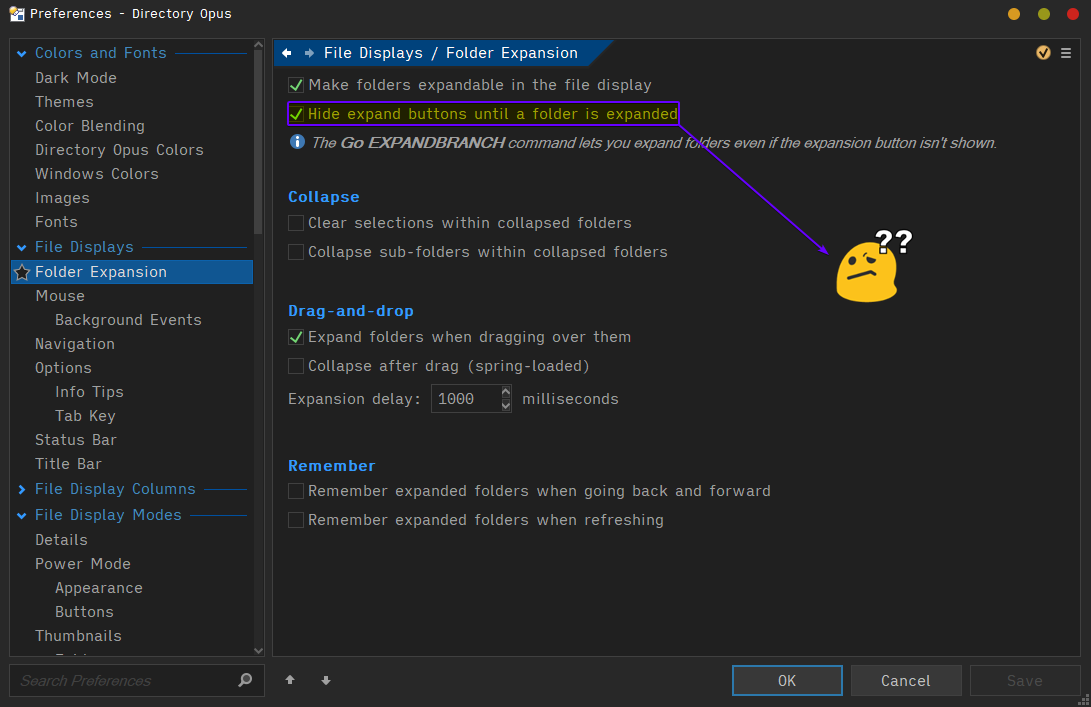Image resolution: width=1091 pixels, height=707 pixels.
Task: Open Status Bar preferences
Action: [76, 440]
